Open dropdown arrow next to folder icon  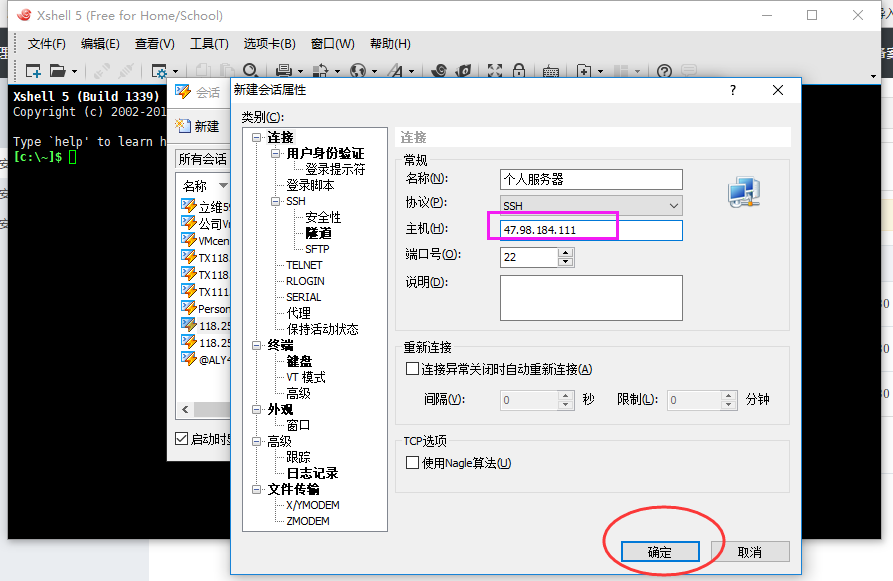75,72
